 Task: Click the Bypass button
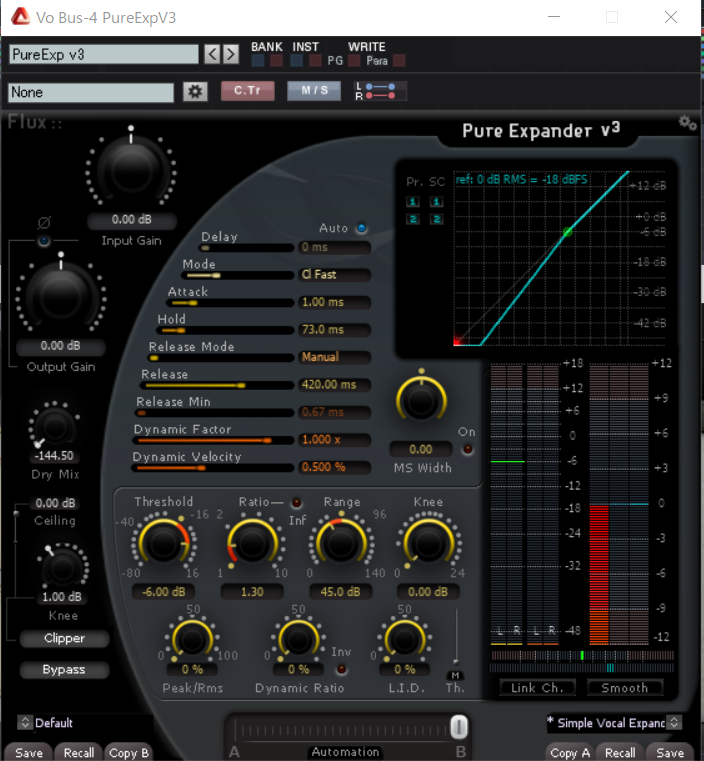pyautogui.click(x=64, y=669)
